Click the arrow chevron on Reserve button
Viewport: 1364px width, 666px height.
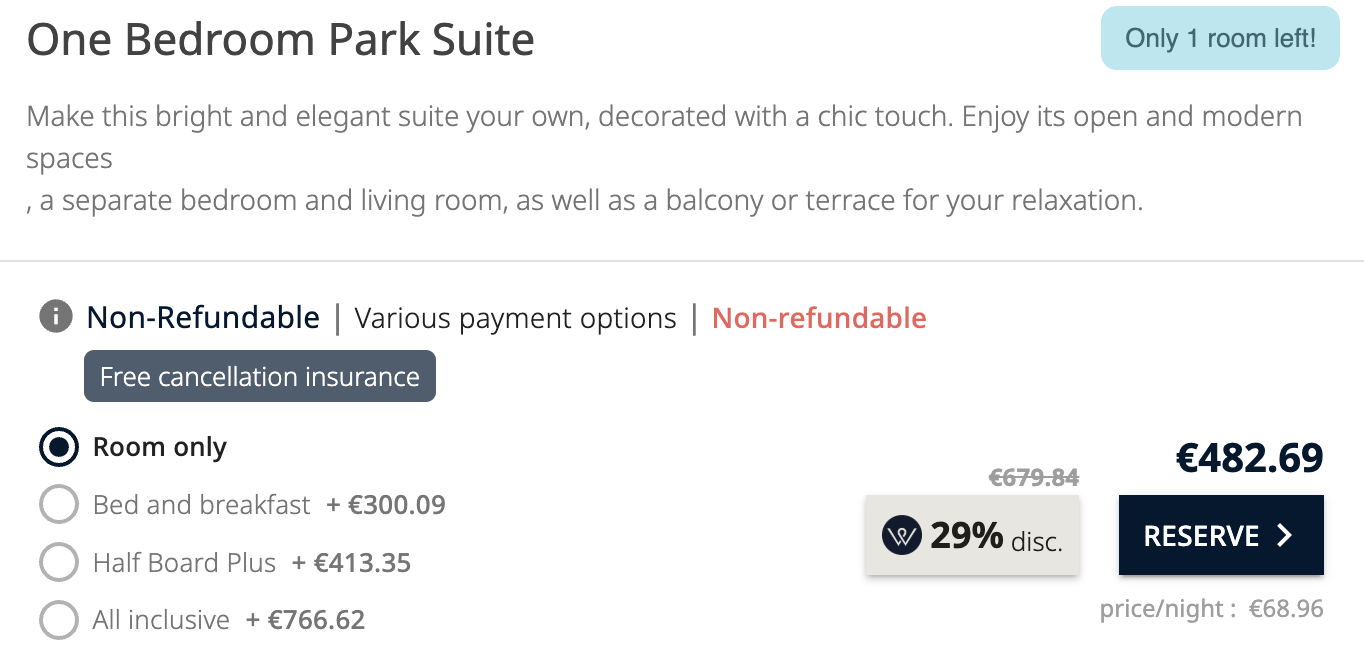1285,536
